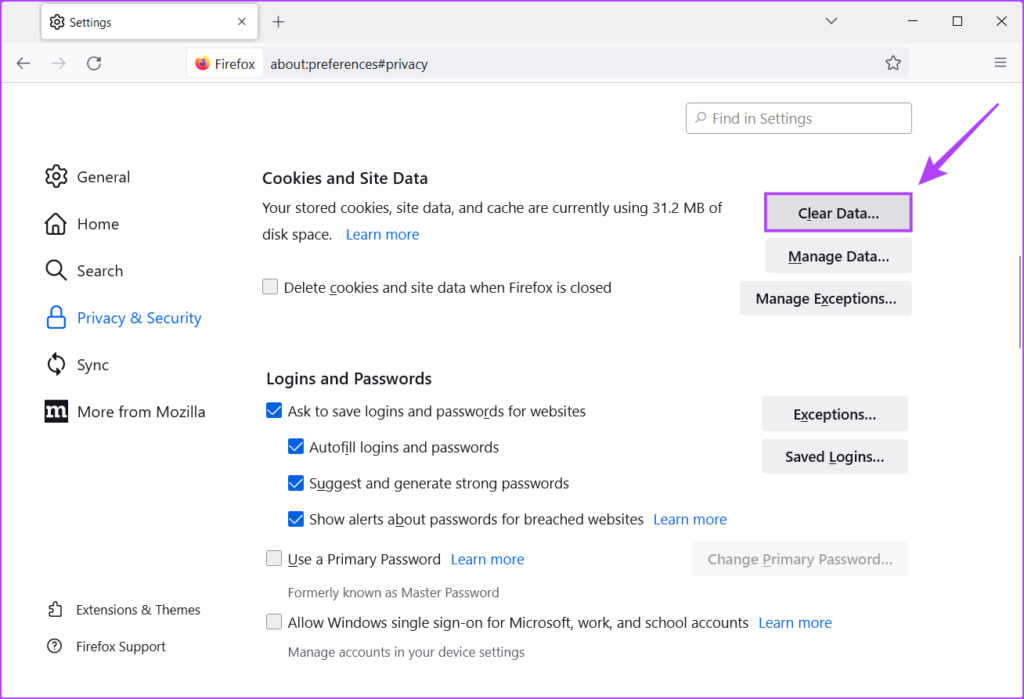Select the Sync arrows icon
Screen dimensions: 1024x699
tap(57, 364)
